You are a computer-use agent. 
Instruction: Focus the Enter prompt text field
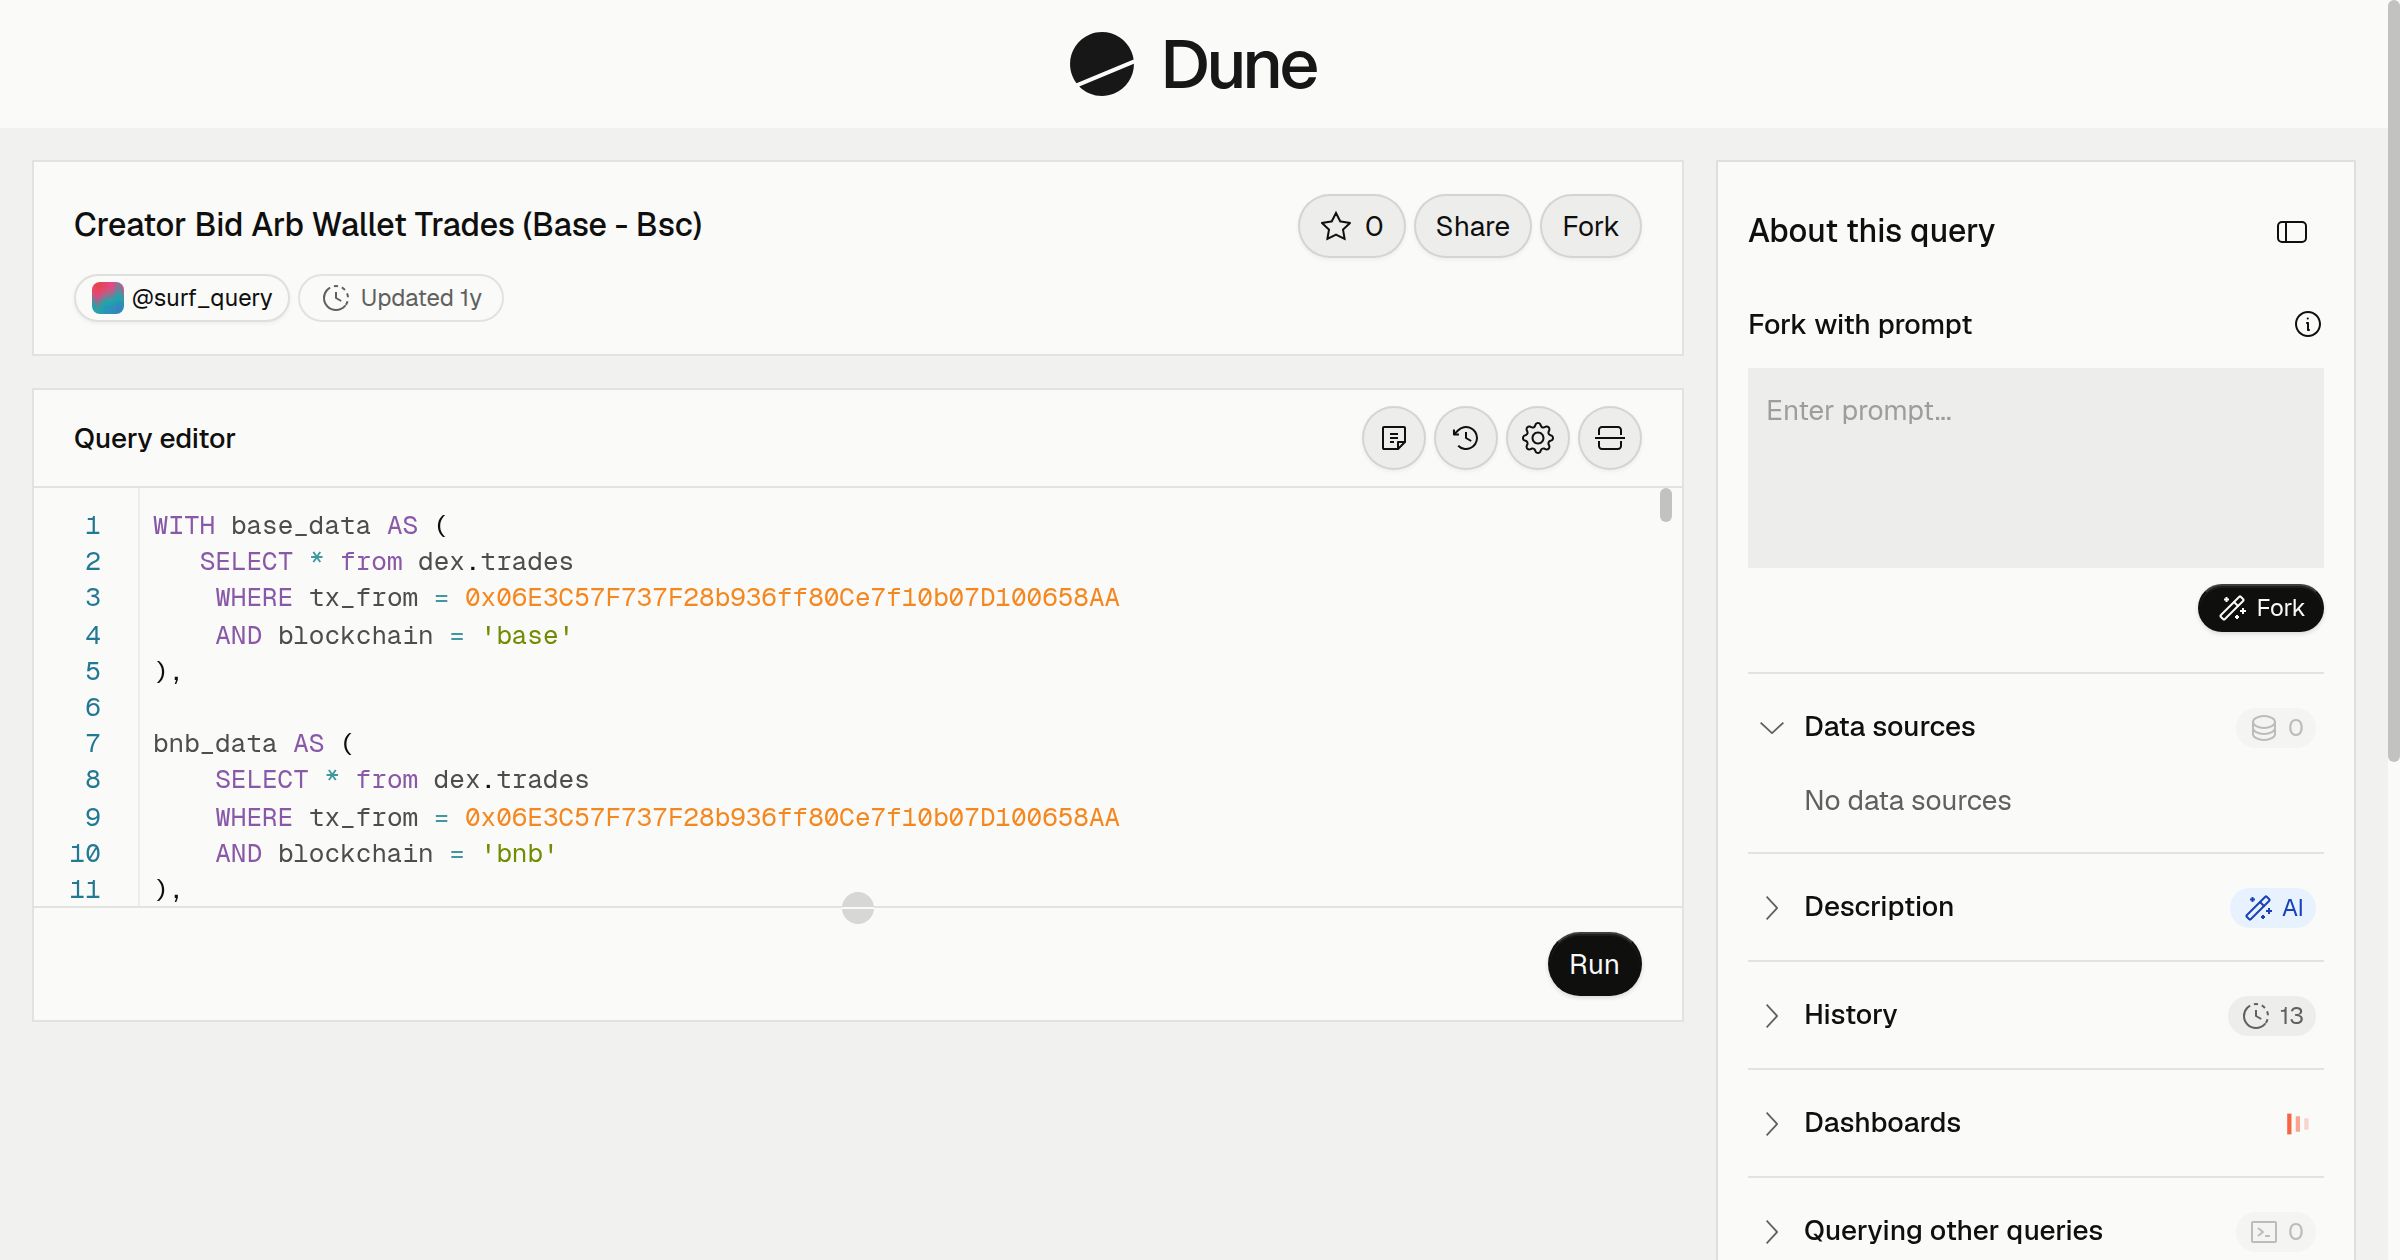click(2036, 468)
